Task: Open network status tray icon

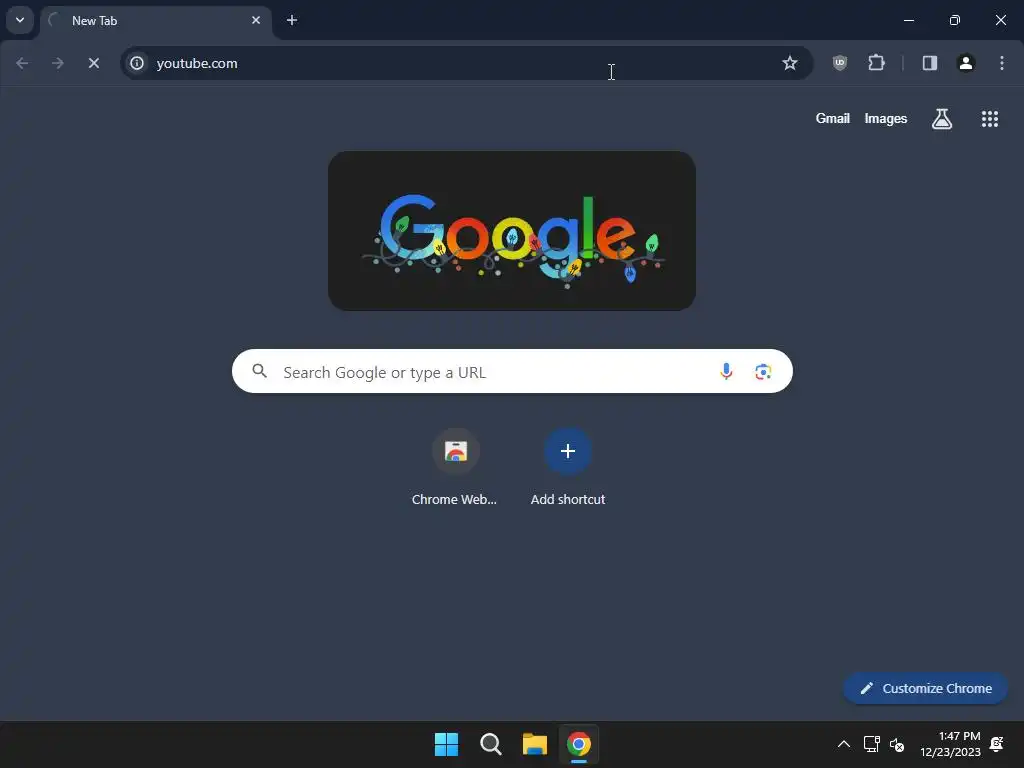Action: click(871, 744)
